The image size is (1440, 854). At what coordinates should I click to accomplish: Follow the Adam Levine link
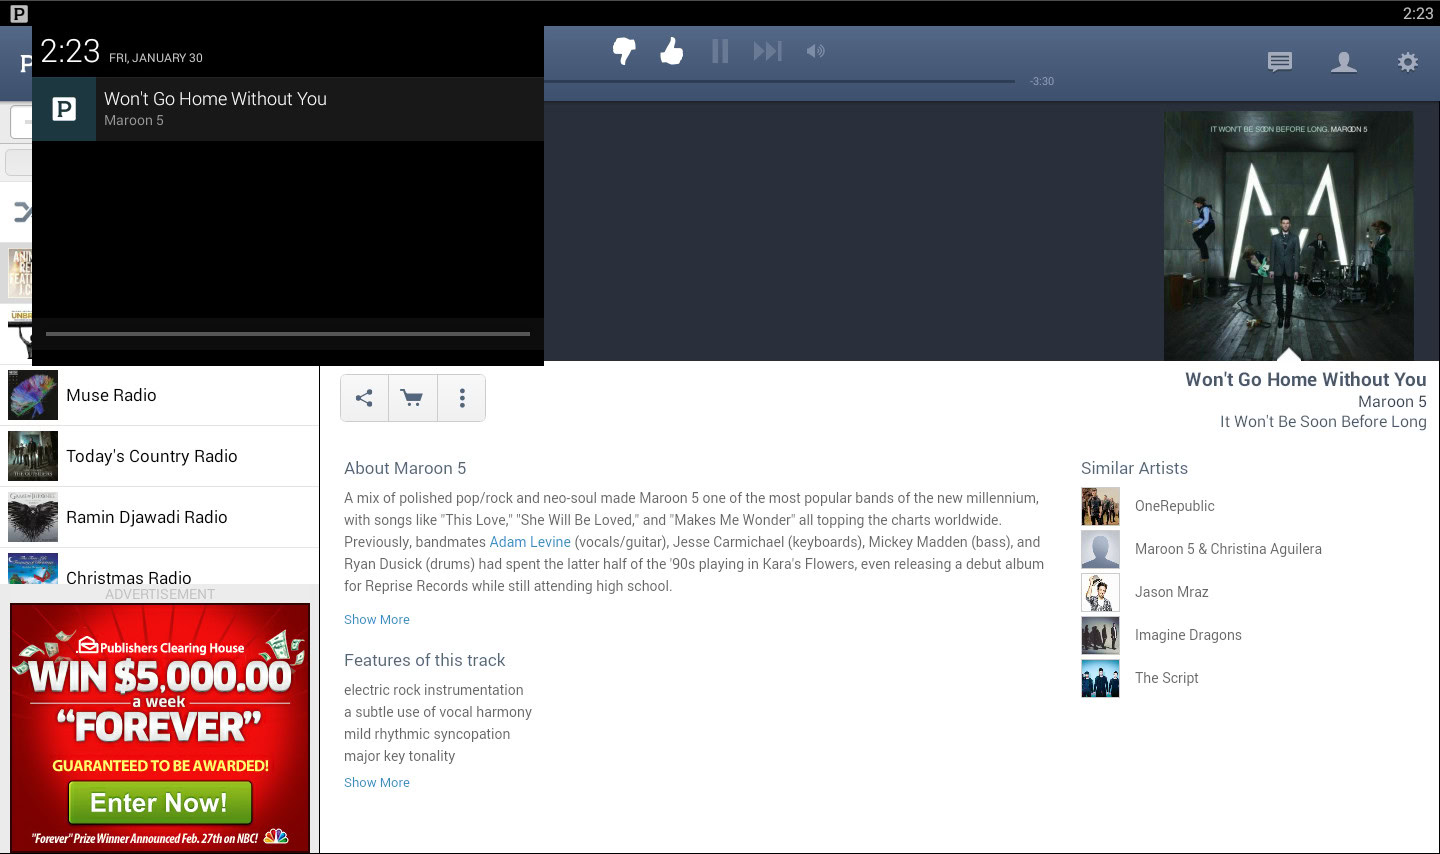click(x=530, y=542)
